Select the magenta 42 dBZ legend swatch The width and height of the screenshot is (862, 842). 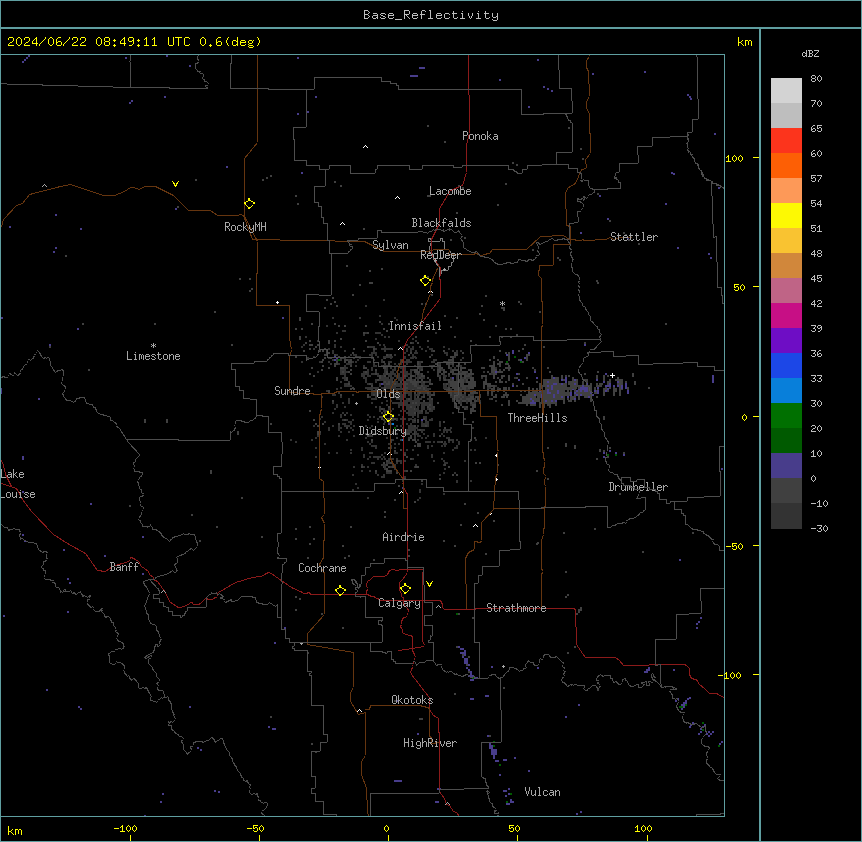pyautogui.click(x=786, y=315)
